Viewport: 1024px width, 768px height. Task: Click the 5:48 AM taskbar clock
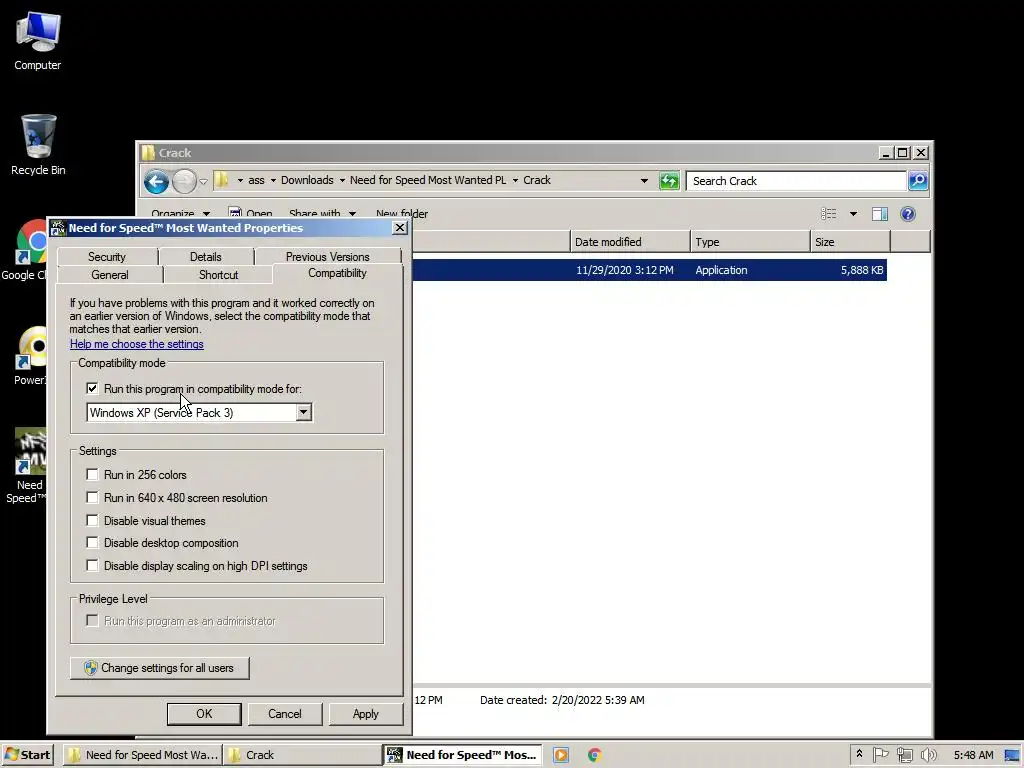973,755
